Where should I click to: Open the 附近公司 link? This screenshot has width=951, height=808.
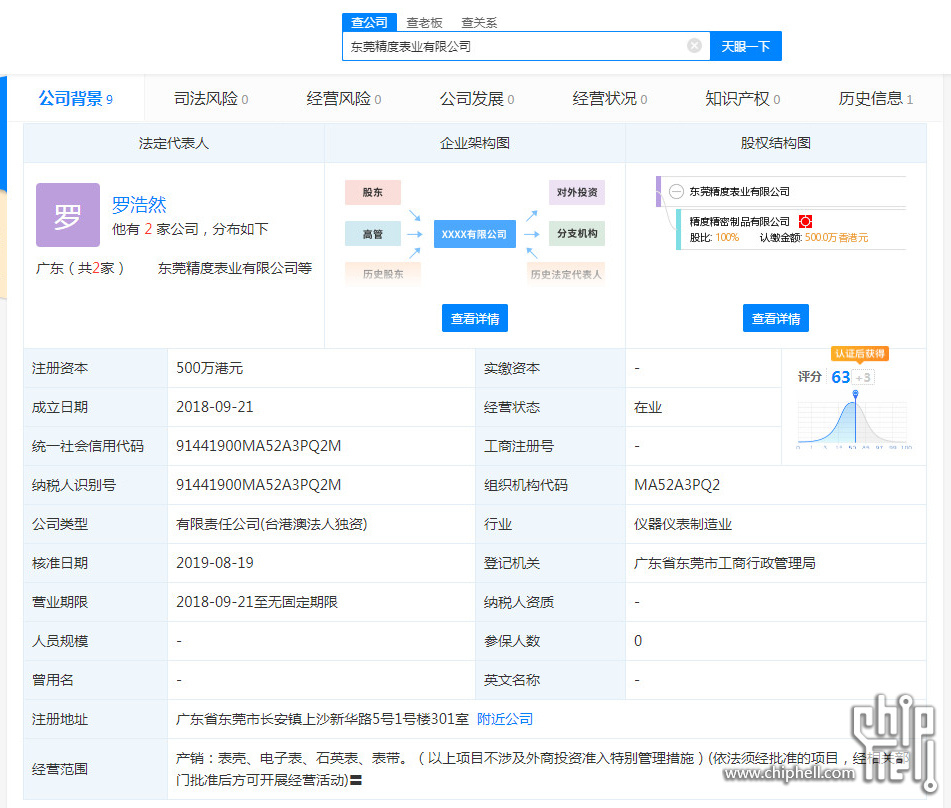tap(505, 719)
